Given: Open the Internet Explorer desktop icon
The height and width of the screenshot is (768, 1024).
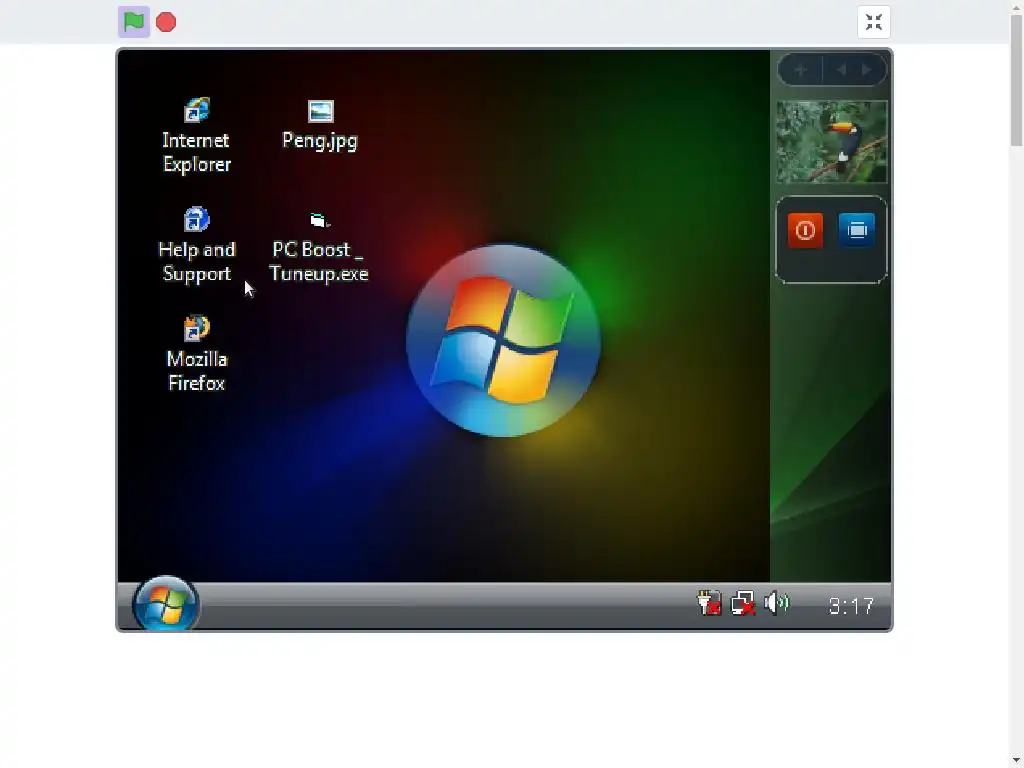Looking at the screenshot, I should coord(196,110).
